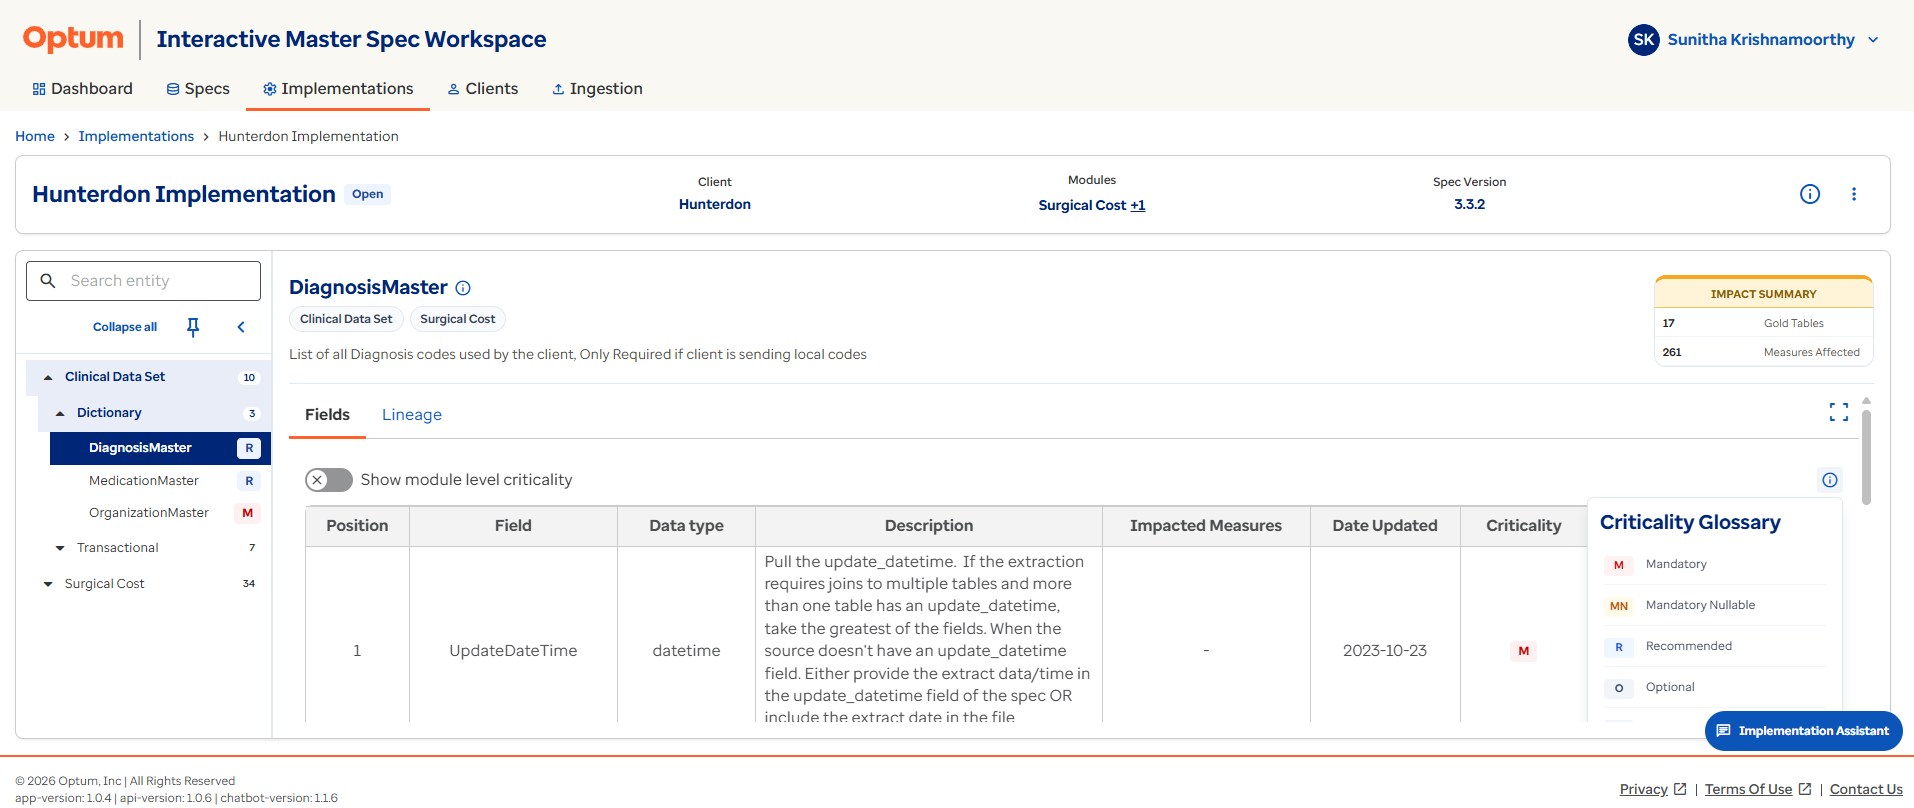Go to the Dashboard tab
The height and width of the screenshot is (808, 1914).
coord(82,89)
